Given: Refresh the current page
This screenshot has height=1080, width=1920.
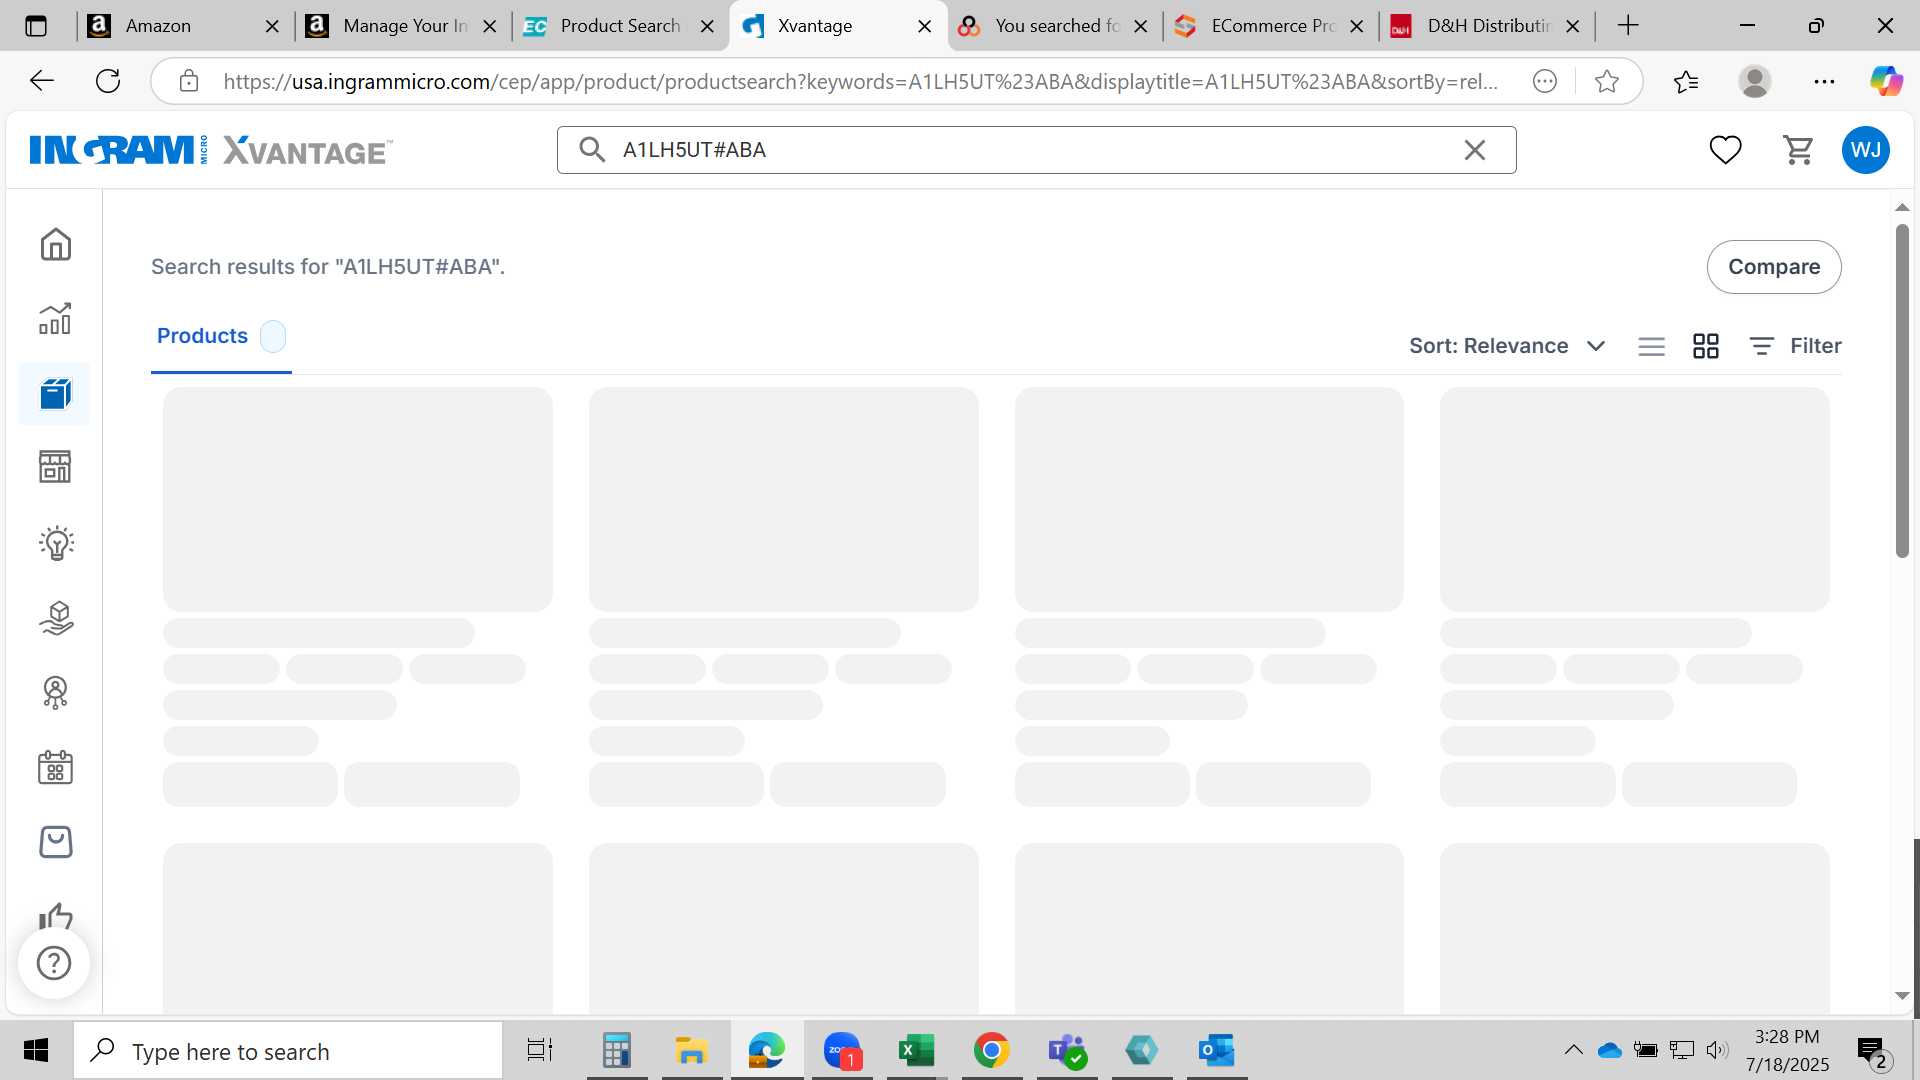Looking at the screenshot, I should (108, 81).
